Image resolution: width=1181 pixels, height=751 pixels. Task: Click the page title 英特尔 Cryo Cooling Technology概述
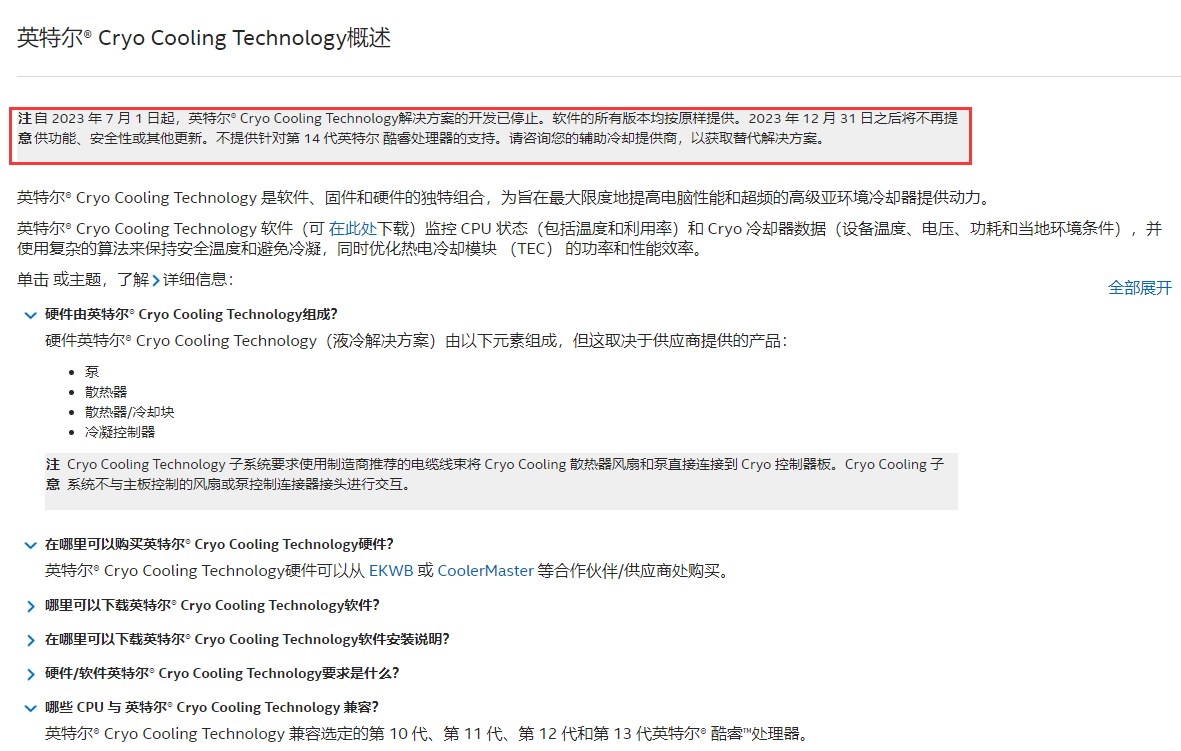(x=204, y=38)
